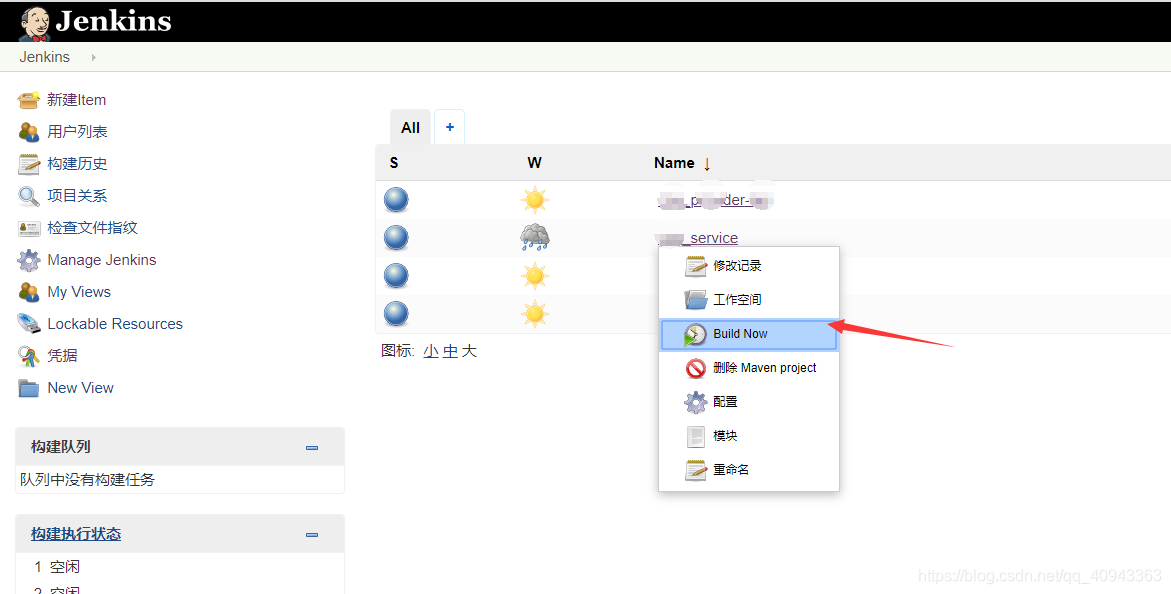
Task: Click the 构建历史 notepad icon
Action: point(28,164)
